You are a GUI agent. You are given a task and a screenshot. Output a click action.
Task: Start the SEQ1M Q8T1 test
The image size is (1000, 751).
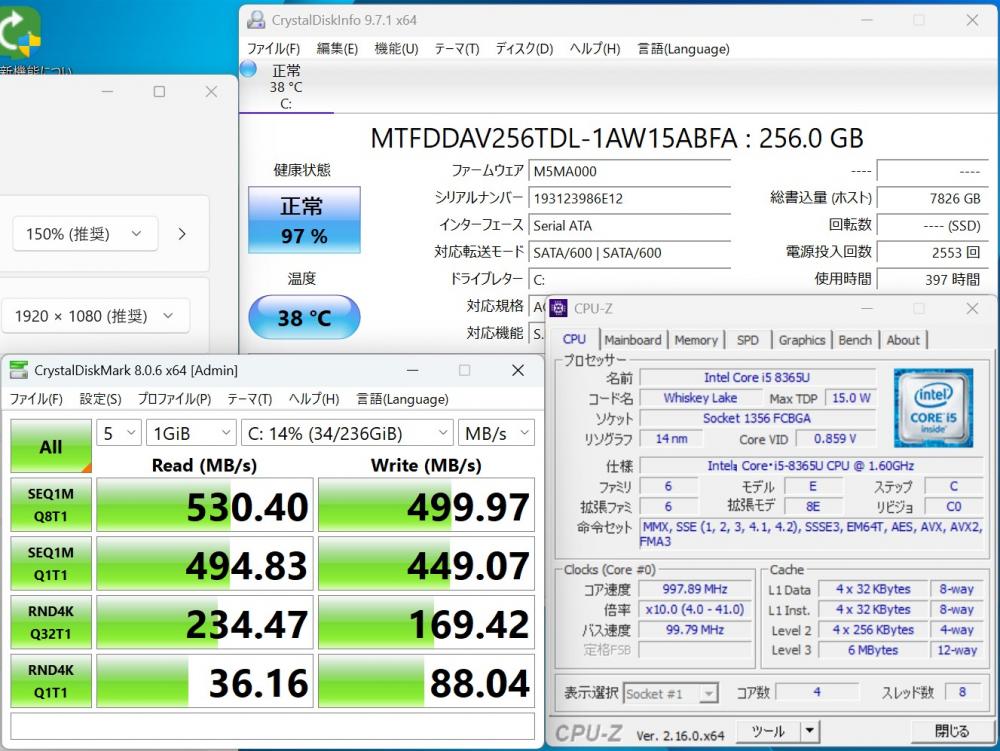[x=51, y=505]
